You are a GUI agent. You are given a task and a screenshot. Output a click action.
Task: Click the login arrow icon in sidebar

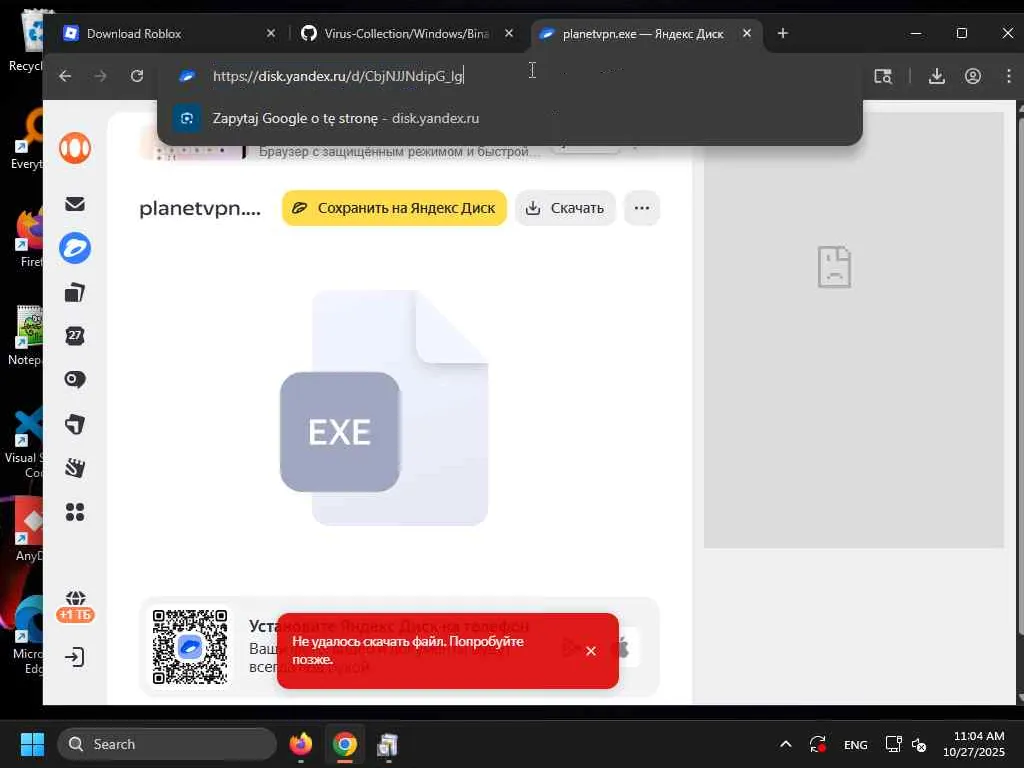[75, 656]
